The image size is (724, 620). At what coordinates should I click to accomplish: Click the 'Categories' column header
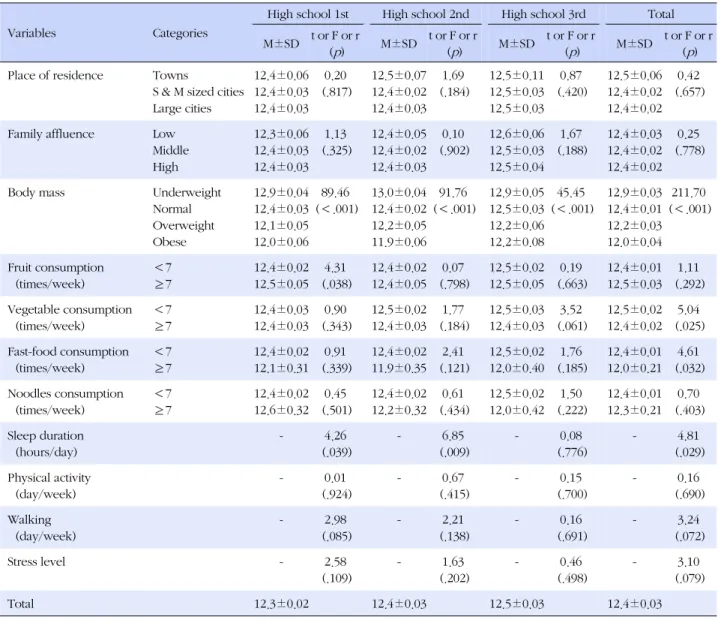[180, 33]
